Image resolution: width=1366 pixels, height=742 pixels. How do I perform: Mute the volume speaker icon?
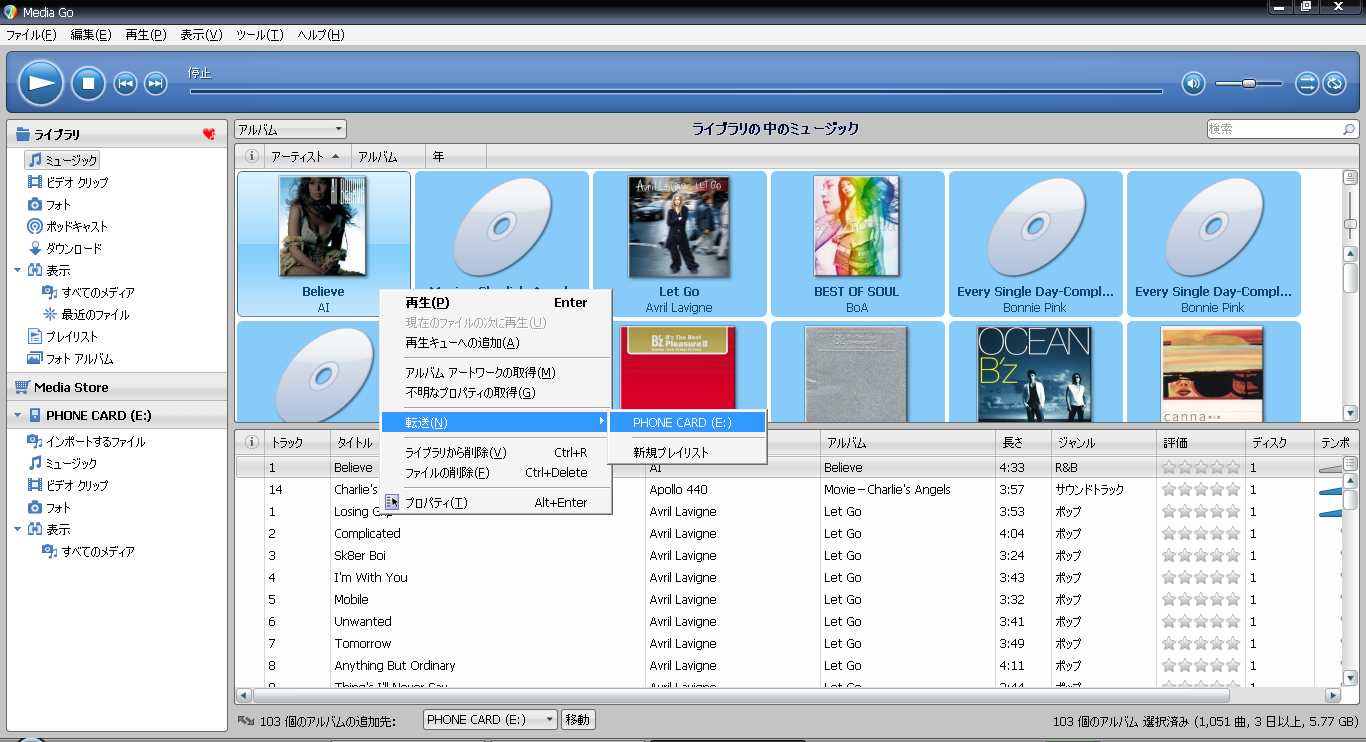click(1193, 83)
